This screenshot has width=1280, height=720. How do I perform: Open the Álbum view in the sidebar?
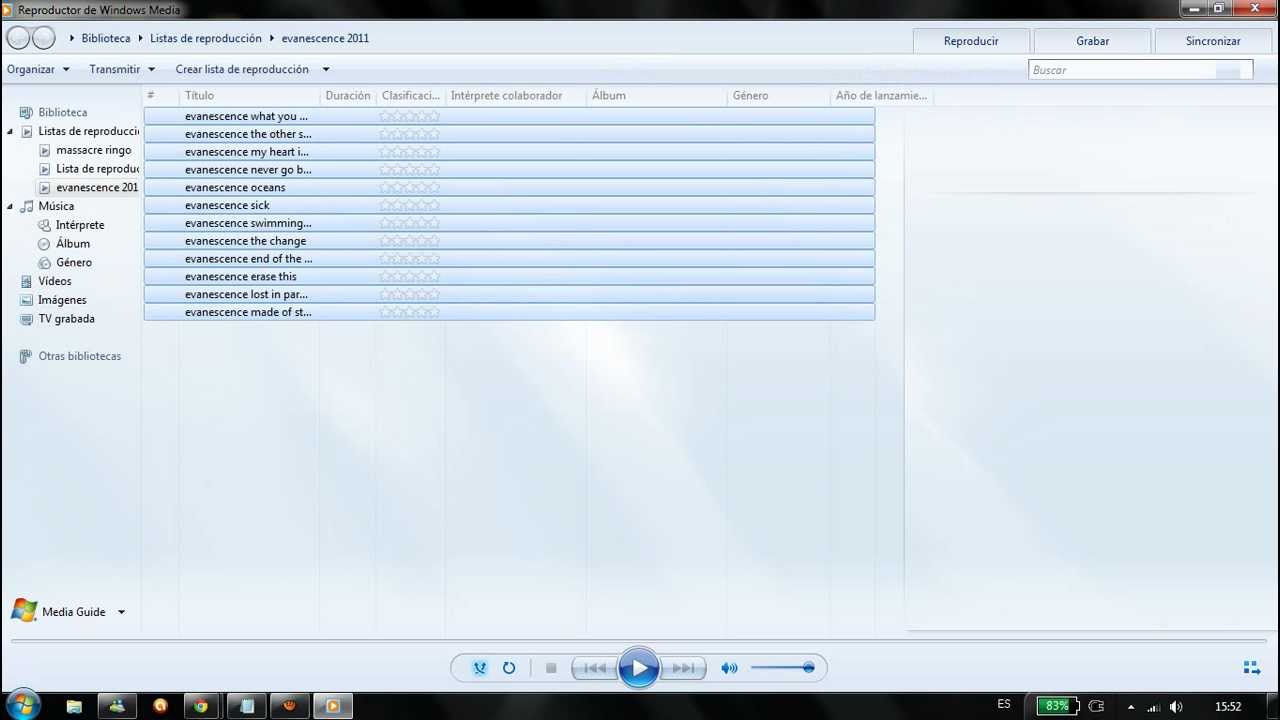[x=72, y=243]
